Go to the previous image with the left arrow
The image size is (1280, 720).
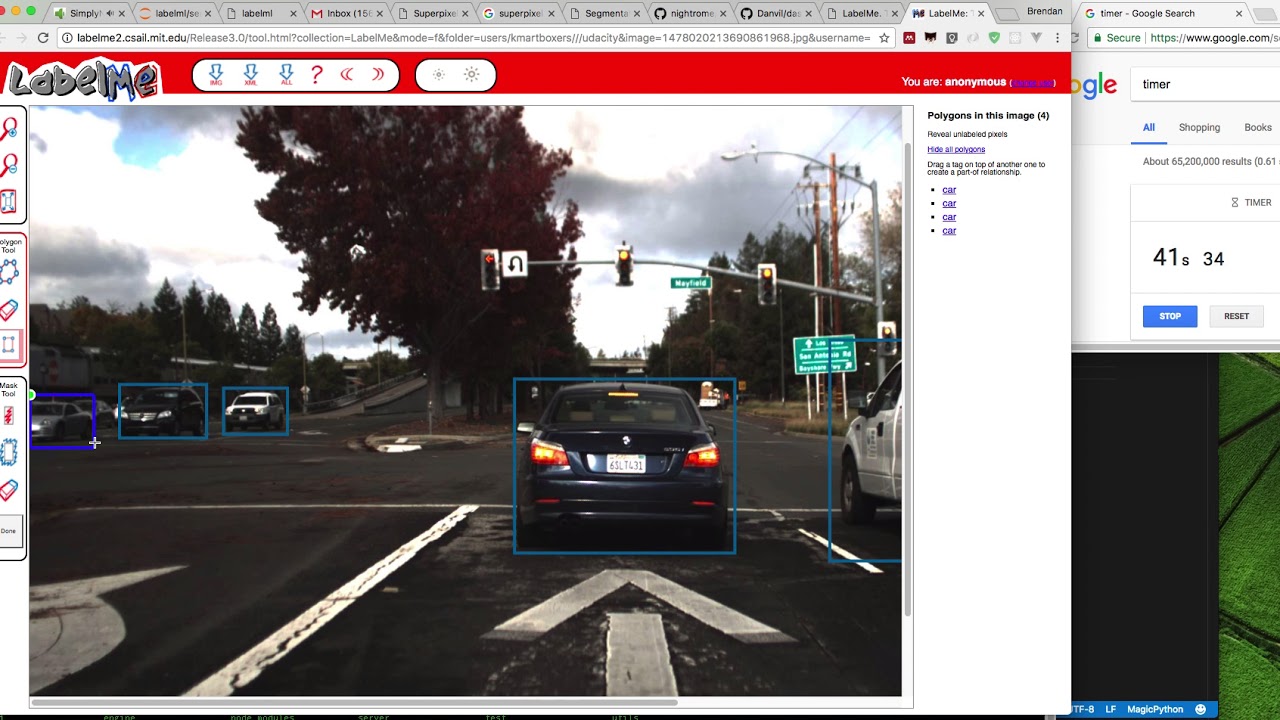347,75
